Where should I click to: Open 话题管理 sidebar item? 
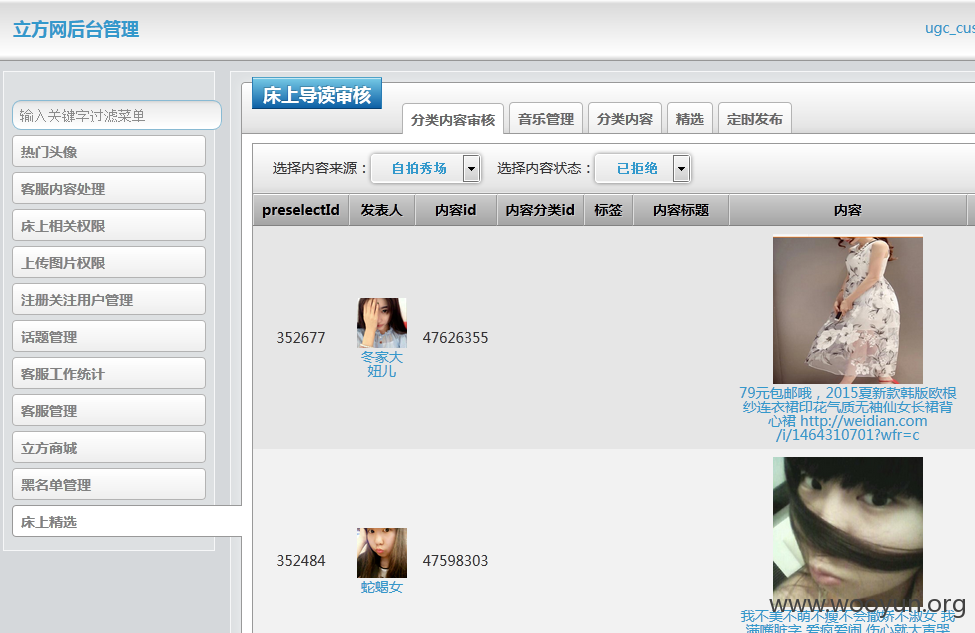(109, 336)
